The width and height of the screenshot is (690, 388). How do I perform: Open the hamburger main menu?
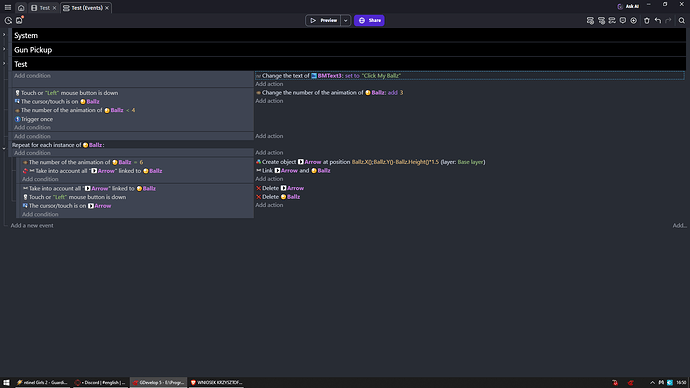[x=8, y=7]
